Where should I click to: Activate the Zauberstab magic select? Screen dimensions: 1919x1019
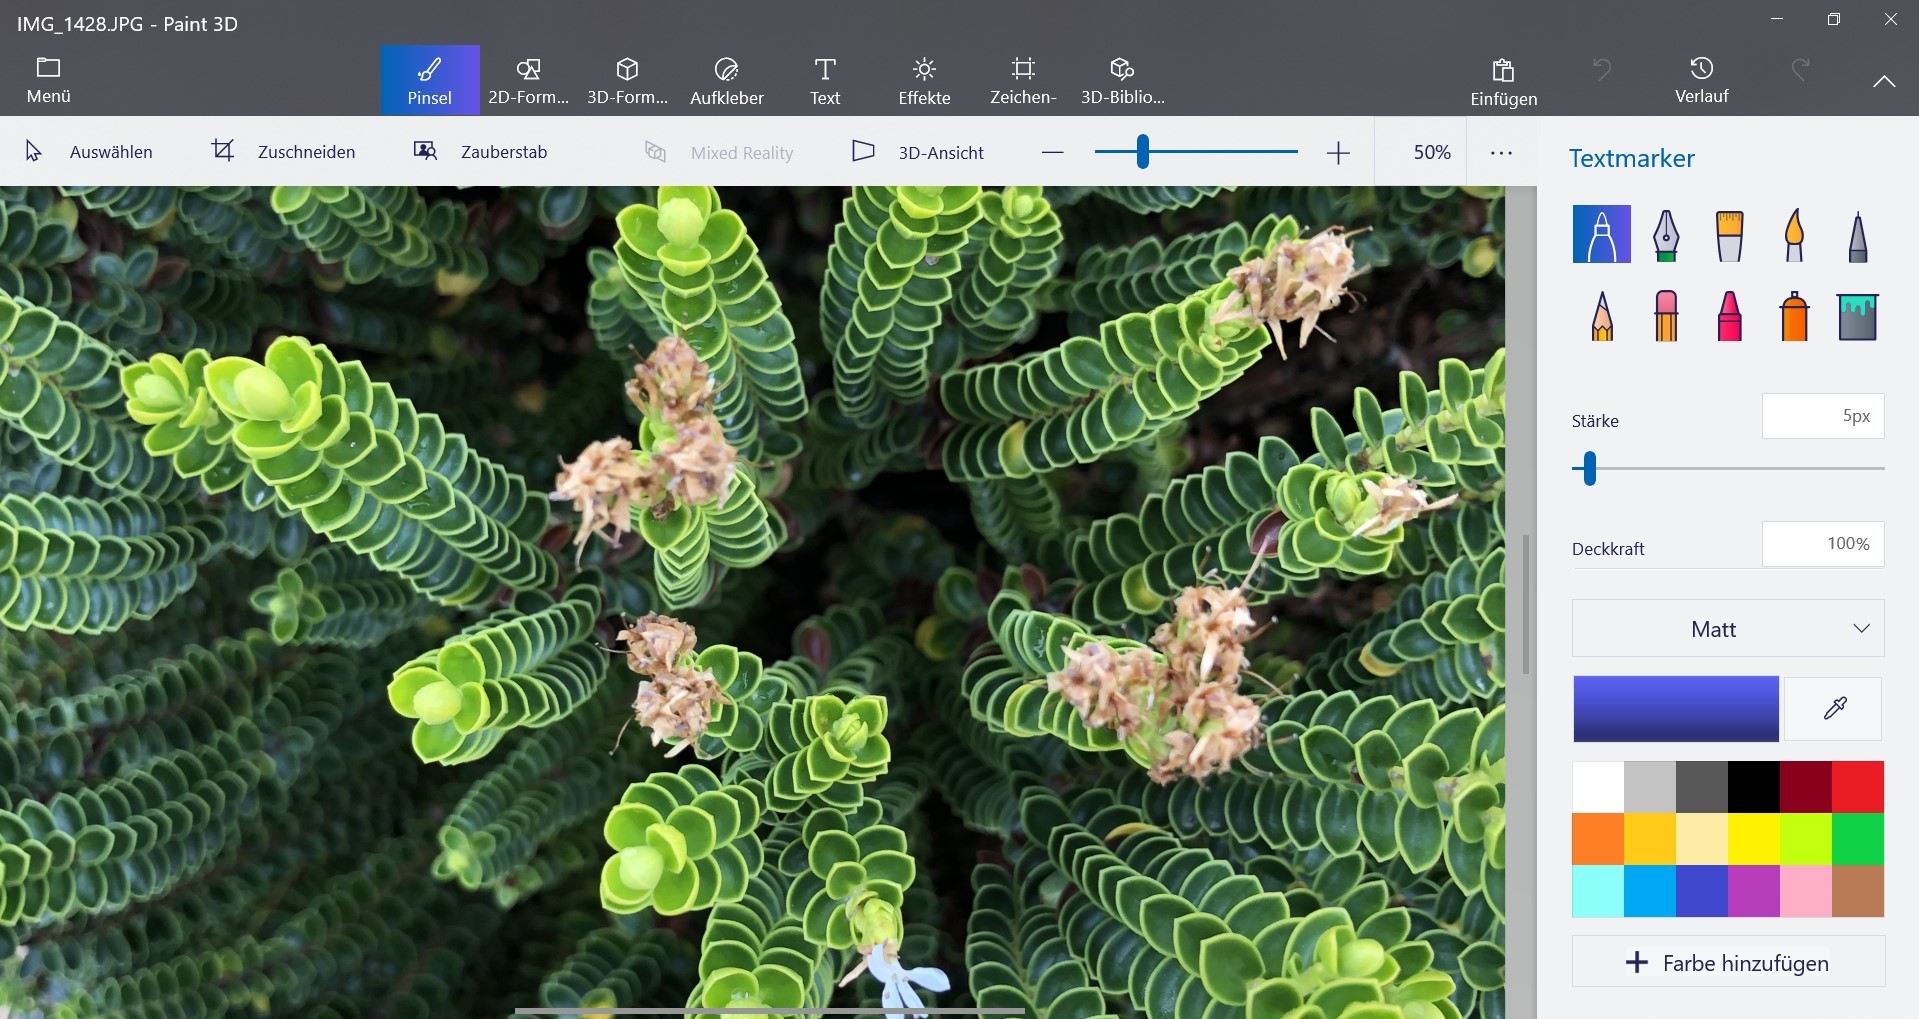click(480, 152)
